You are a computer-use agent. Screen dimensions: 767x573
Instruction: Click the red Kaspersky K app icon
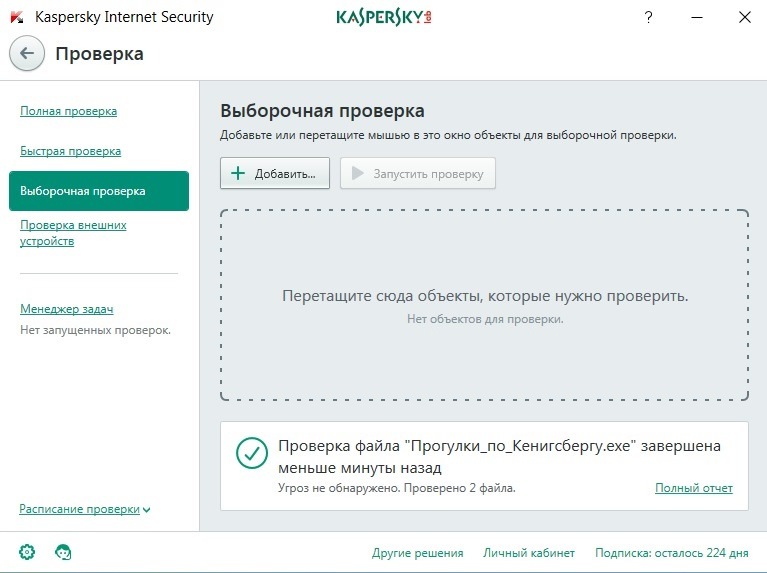pyautogui.click(x=17, y=18)
